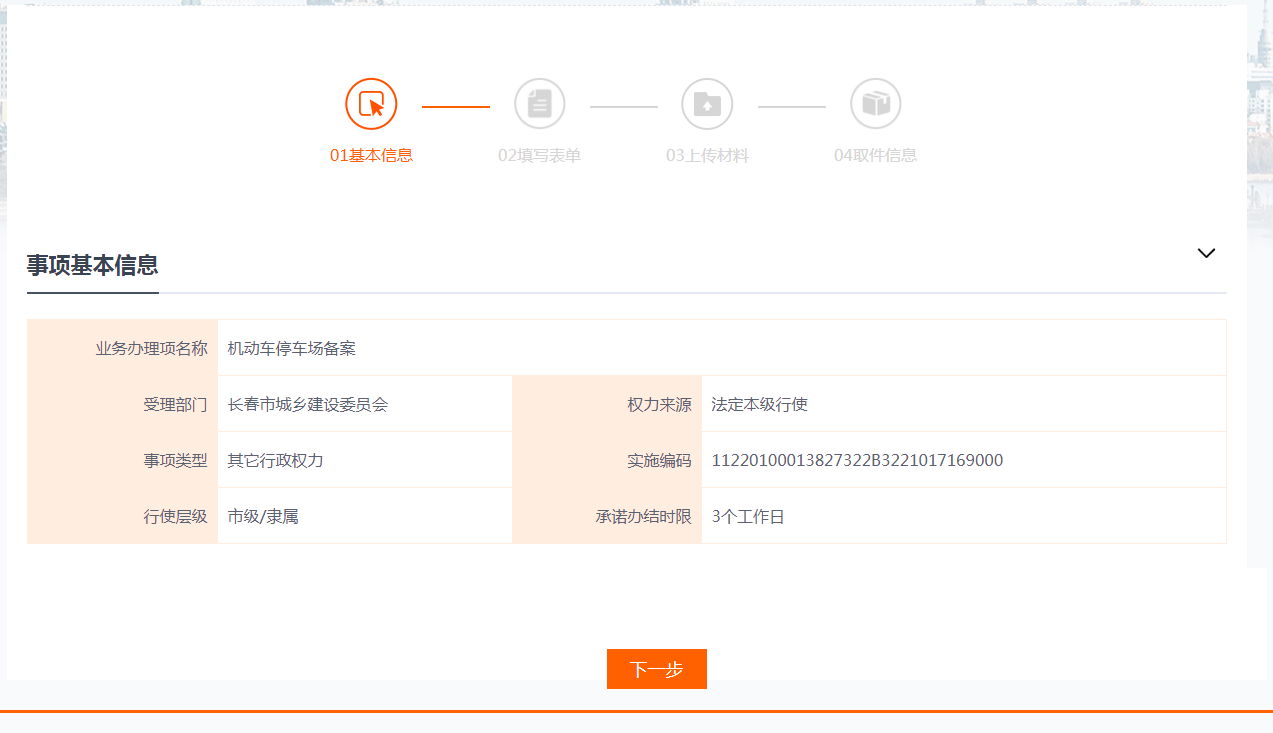The image size is (1273, 733).
Task: Collapse the 事项基本信息 section with the chevron
Action: [x=1206, y=253]
